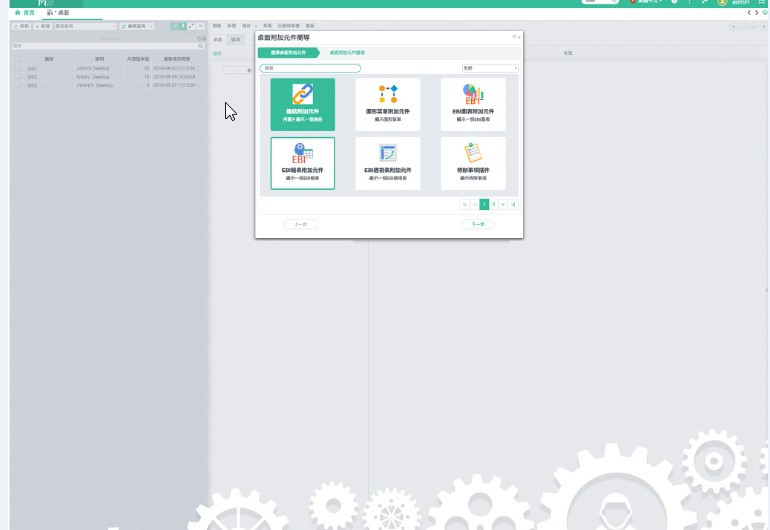Jump to last page of widgets

(513, 204)
